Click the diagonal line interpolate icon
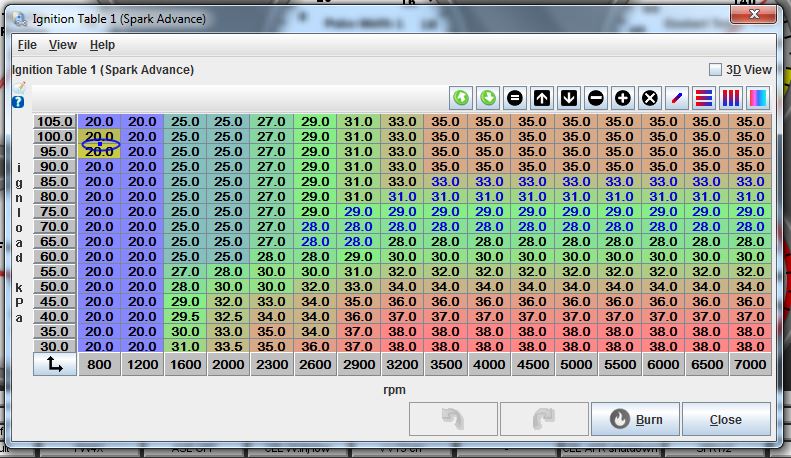The image size is (791, 458). point(677,98)
